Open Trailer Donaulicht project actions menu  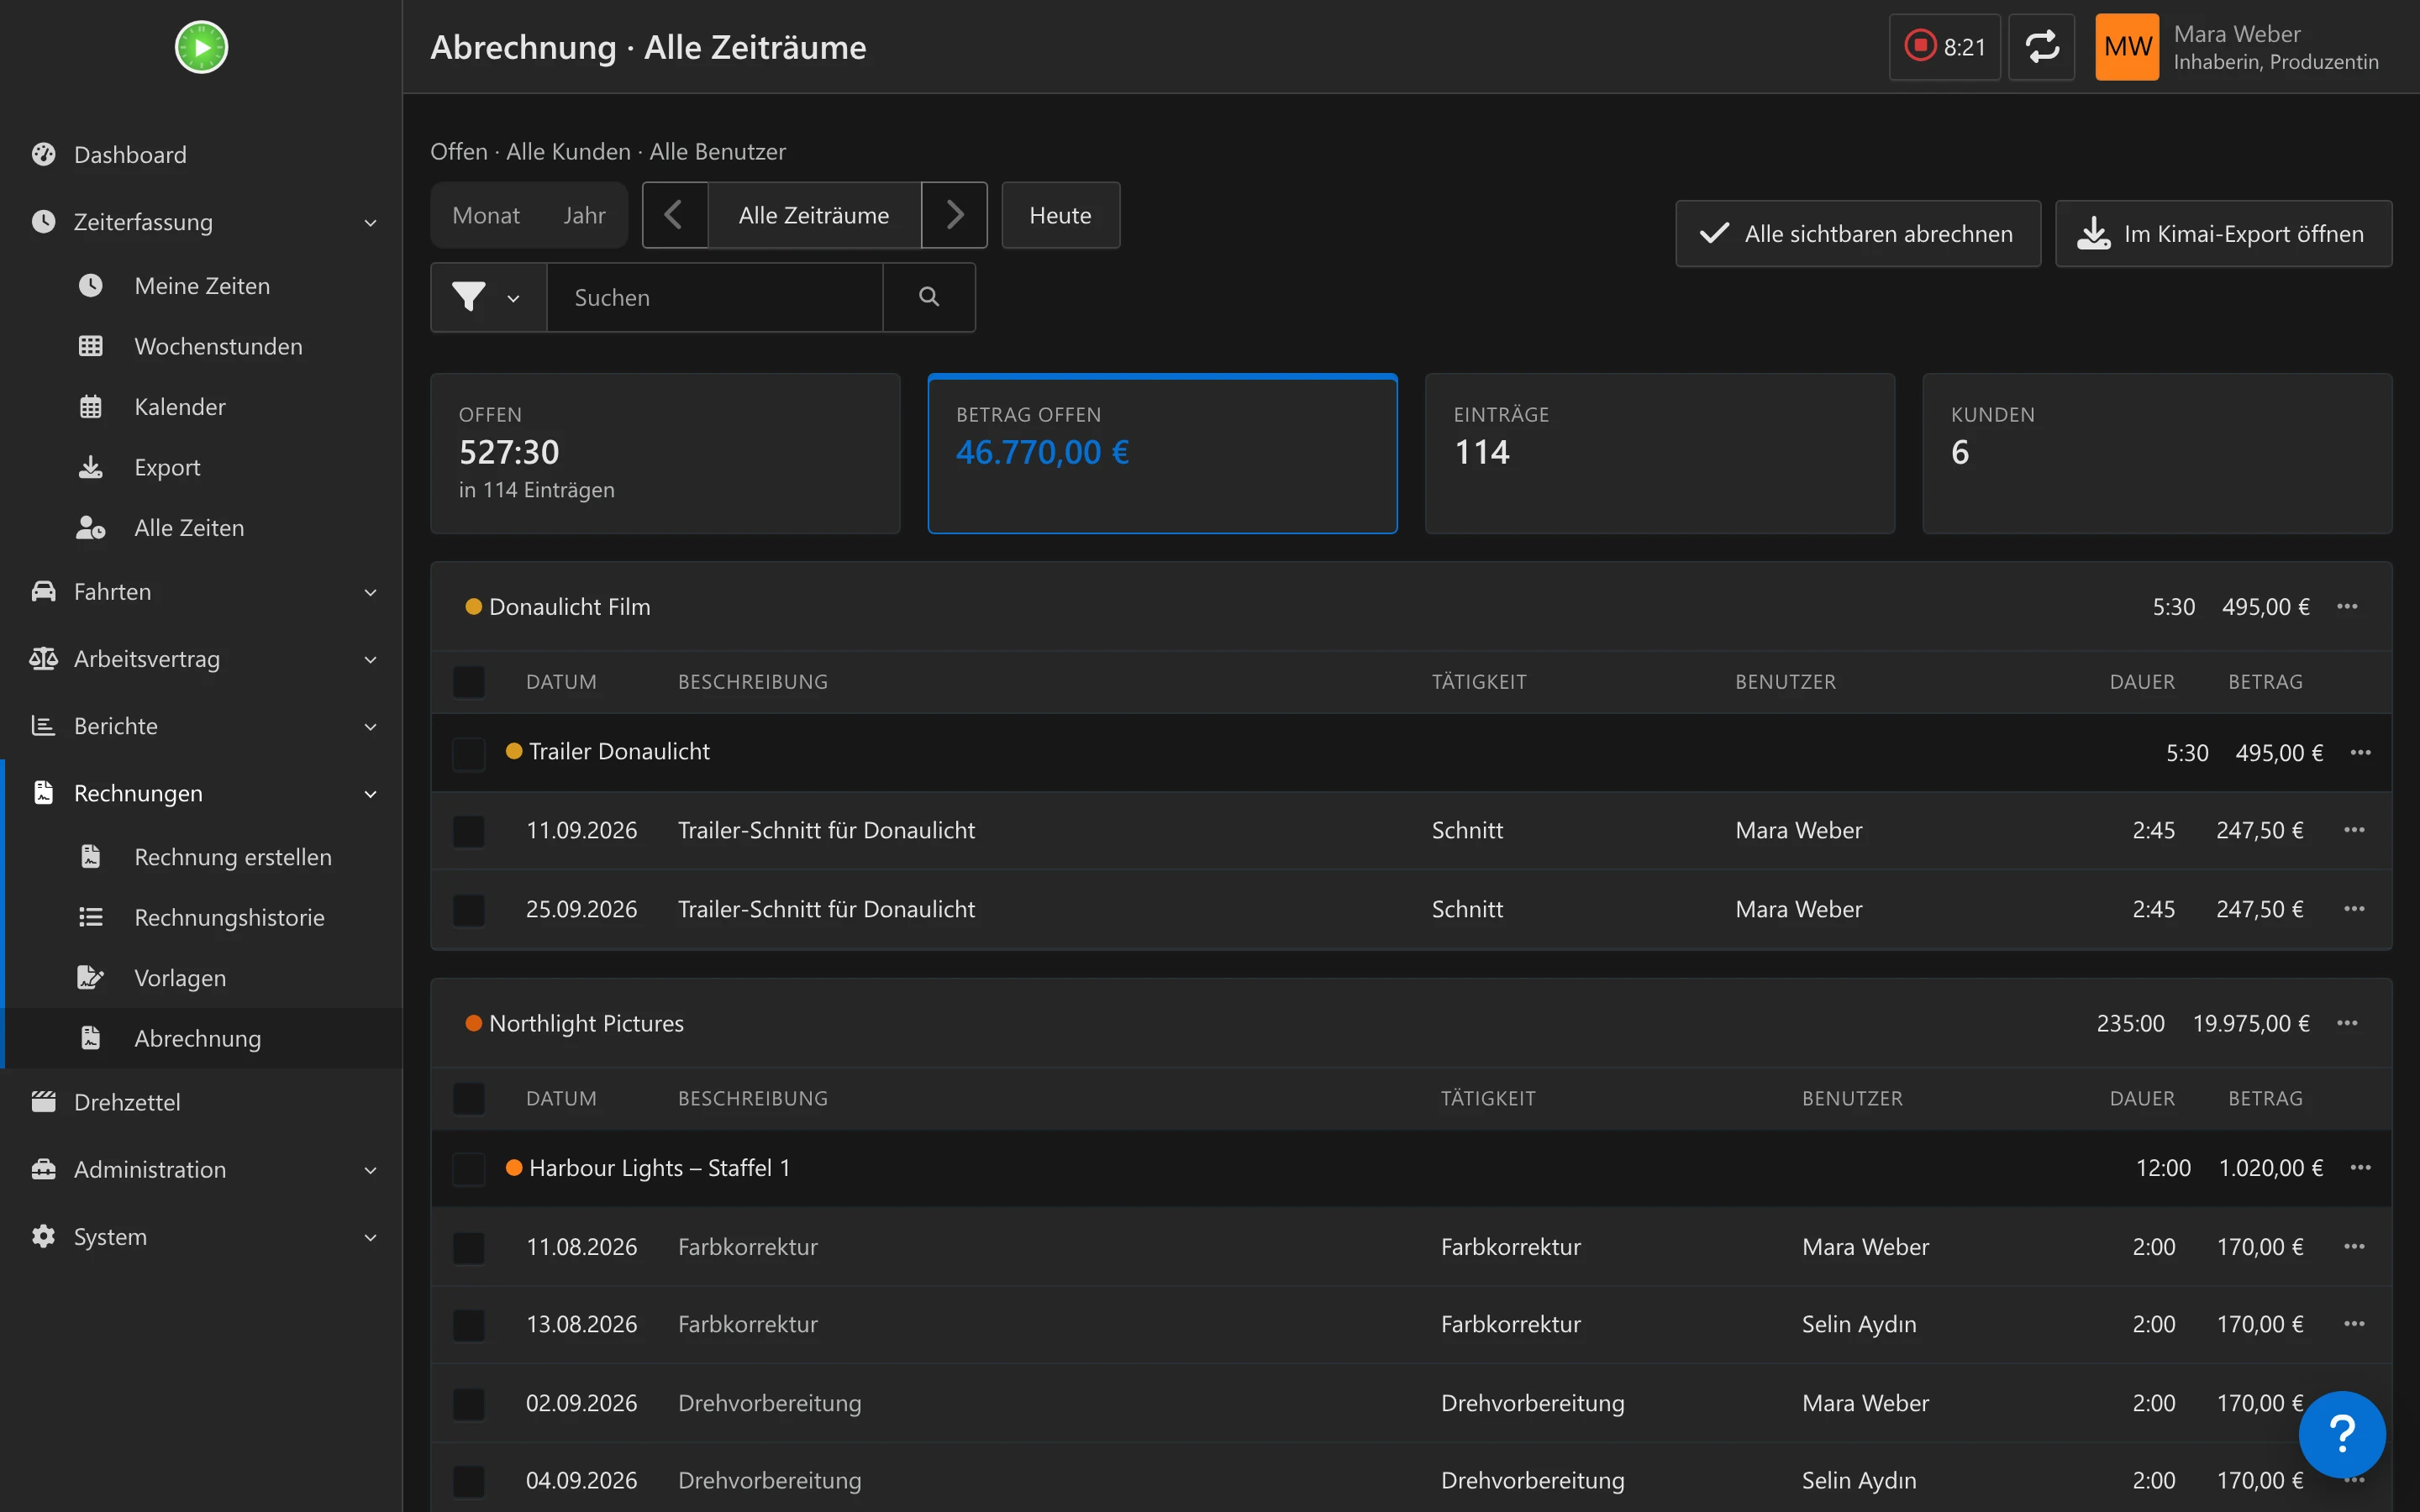pos(2361,752)
